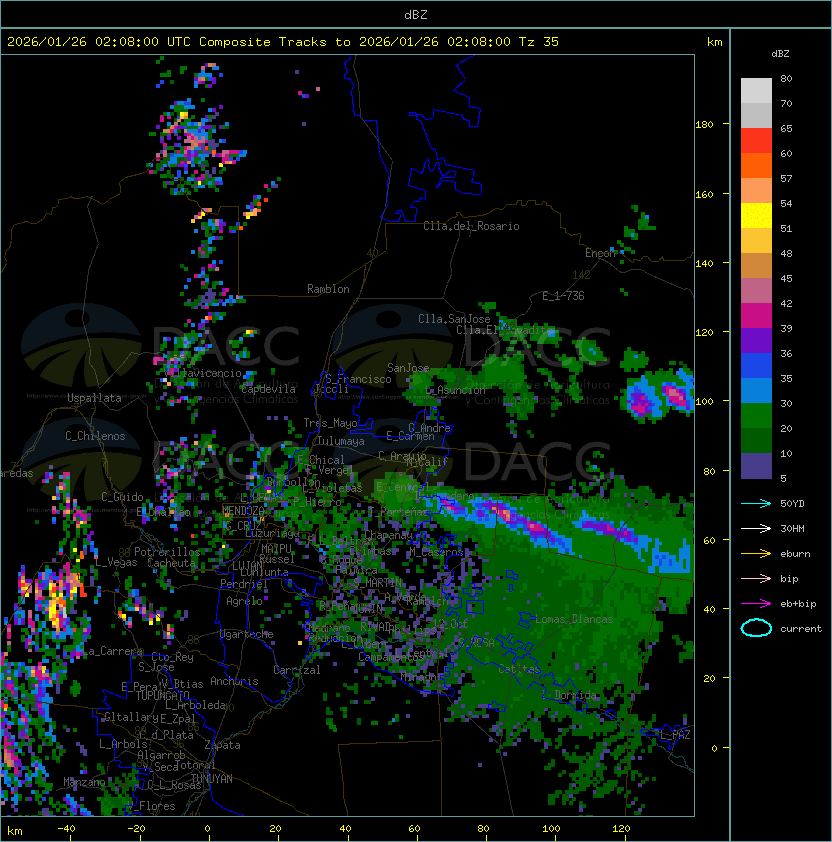Pick the purple dBZ legend swatch
Screen dimensions: 832x842
756,340
